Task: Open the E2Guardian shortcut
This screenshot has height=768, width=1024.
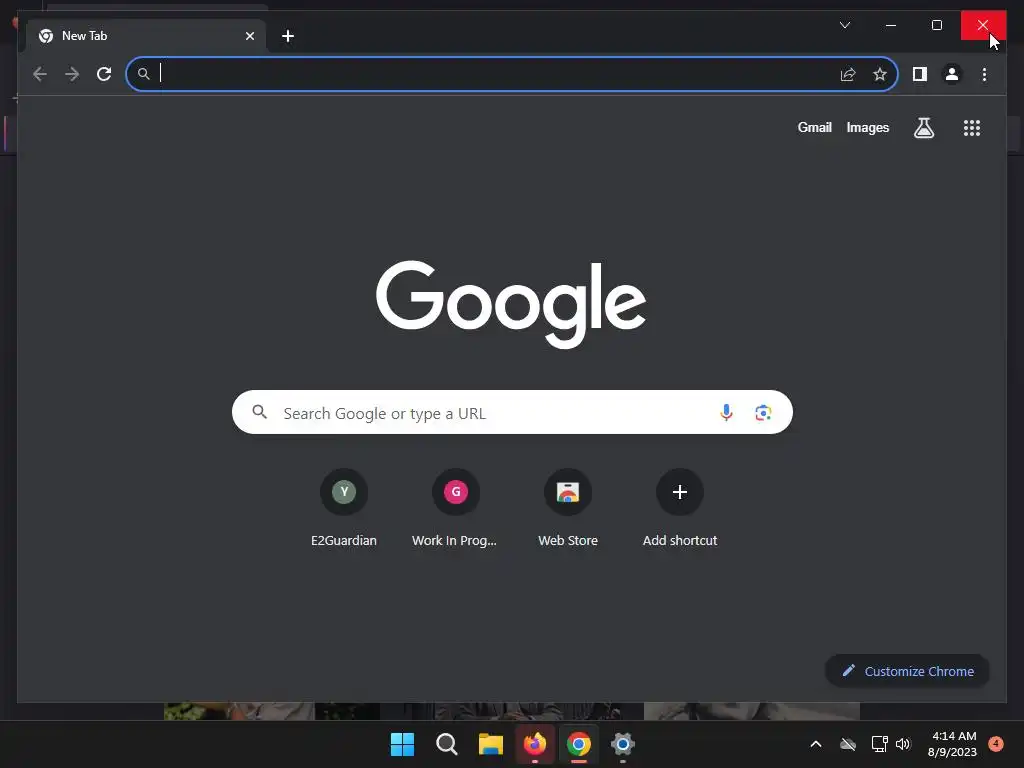Action: coord(344,509)
